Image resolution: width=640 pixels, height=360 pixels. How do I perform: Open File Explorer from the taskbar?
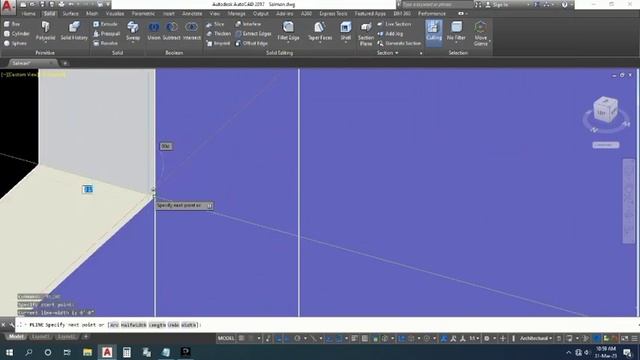[x=87, y=352]
